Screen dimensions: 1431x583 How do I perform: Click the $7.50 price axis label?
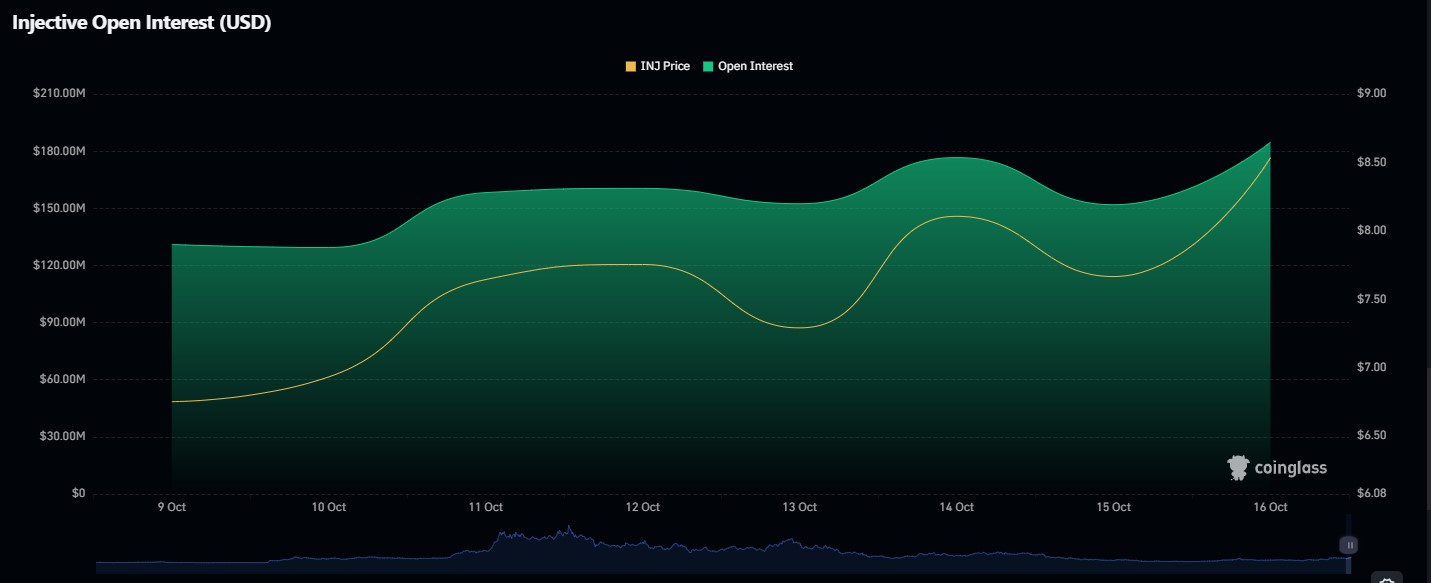tap(1373, 299)
